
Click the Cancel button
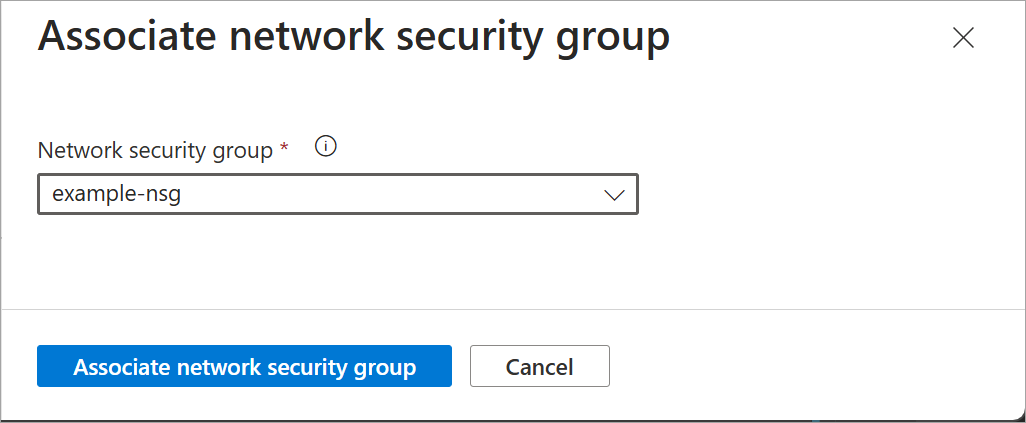coord(540,366)
